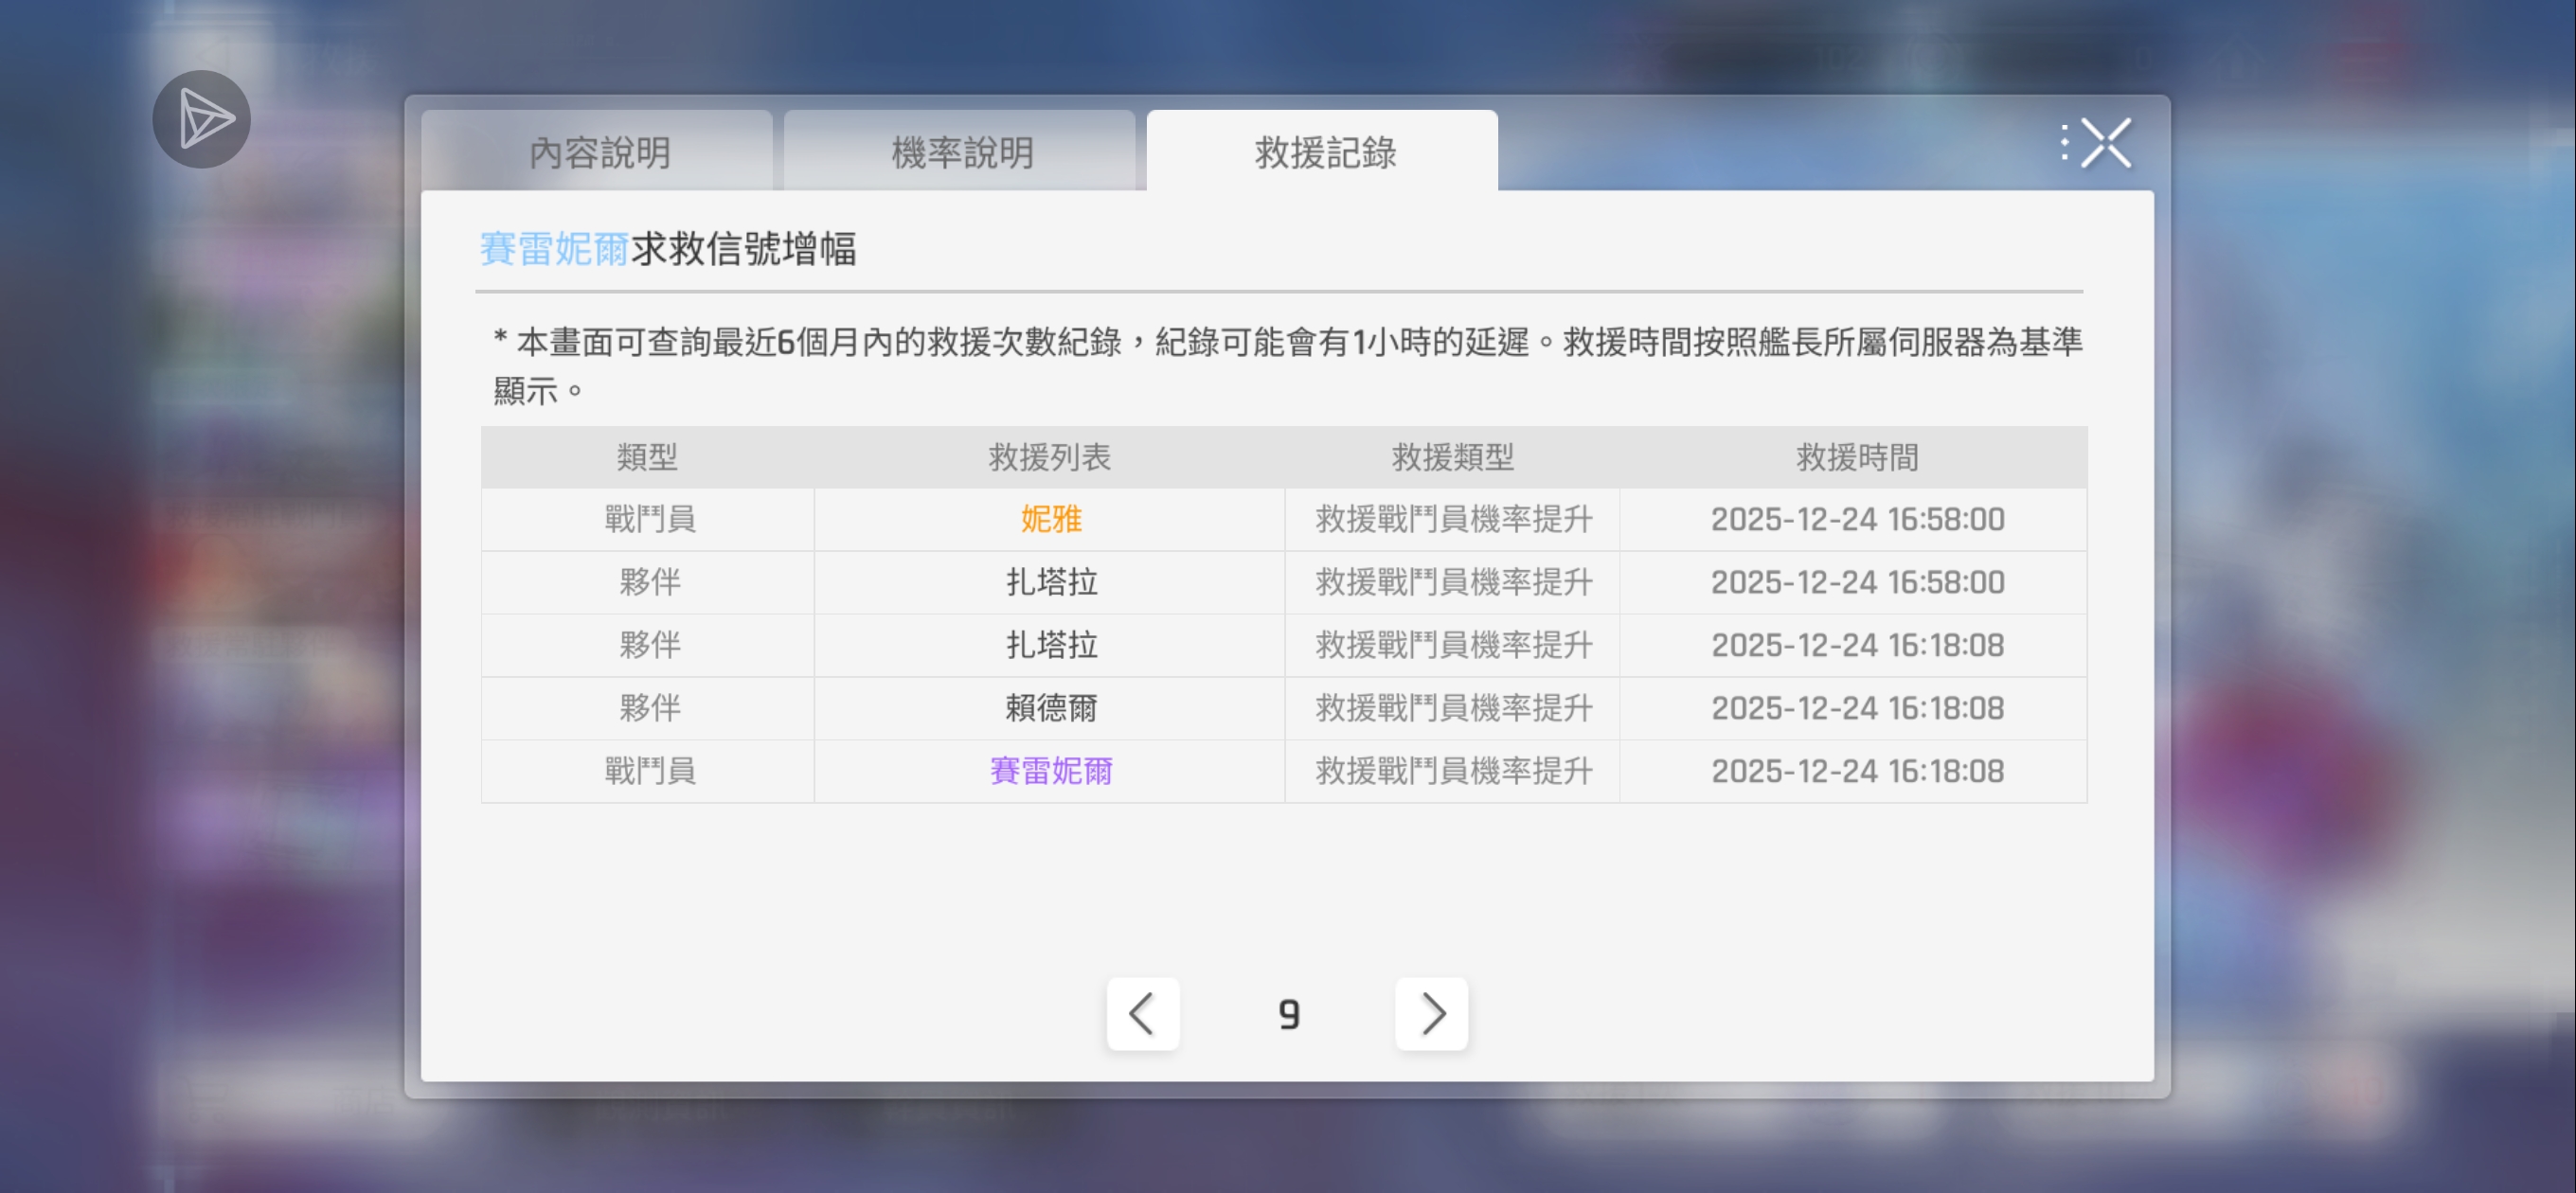Close the rescue records dialog with X
This screenshot has height=1193, width=2576.
[x=2105, y=144]
